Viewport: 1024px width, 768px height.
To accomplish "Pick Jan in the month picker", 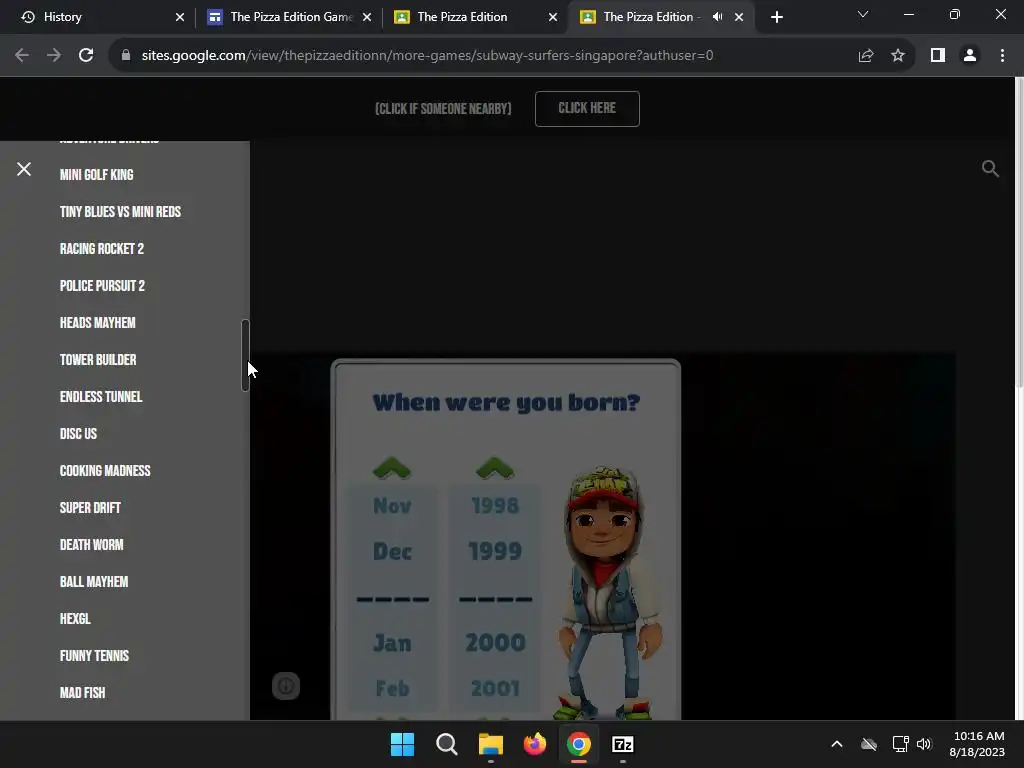I will 392,643.
